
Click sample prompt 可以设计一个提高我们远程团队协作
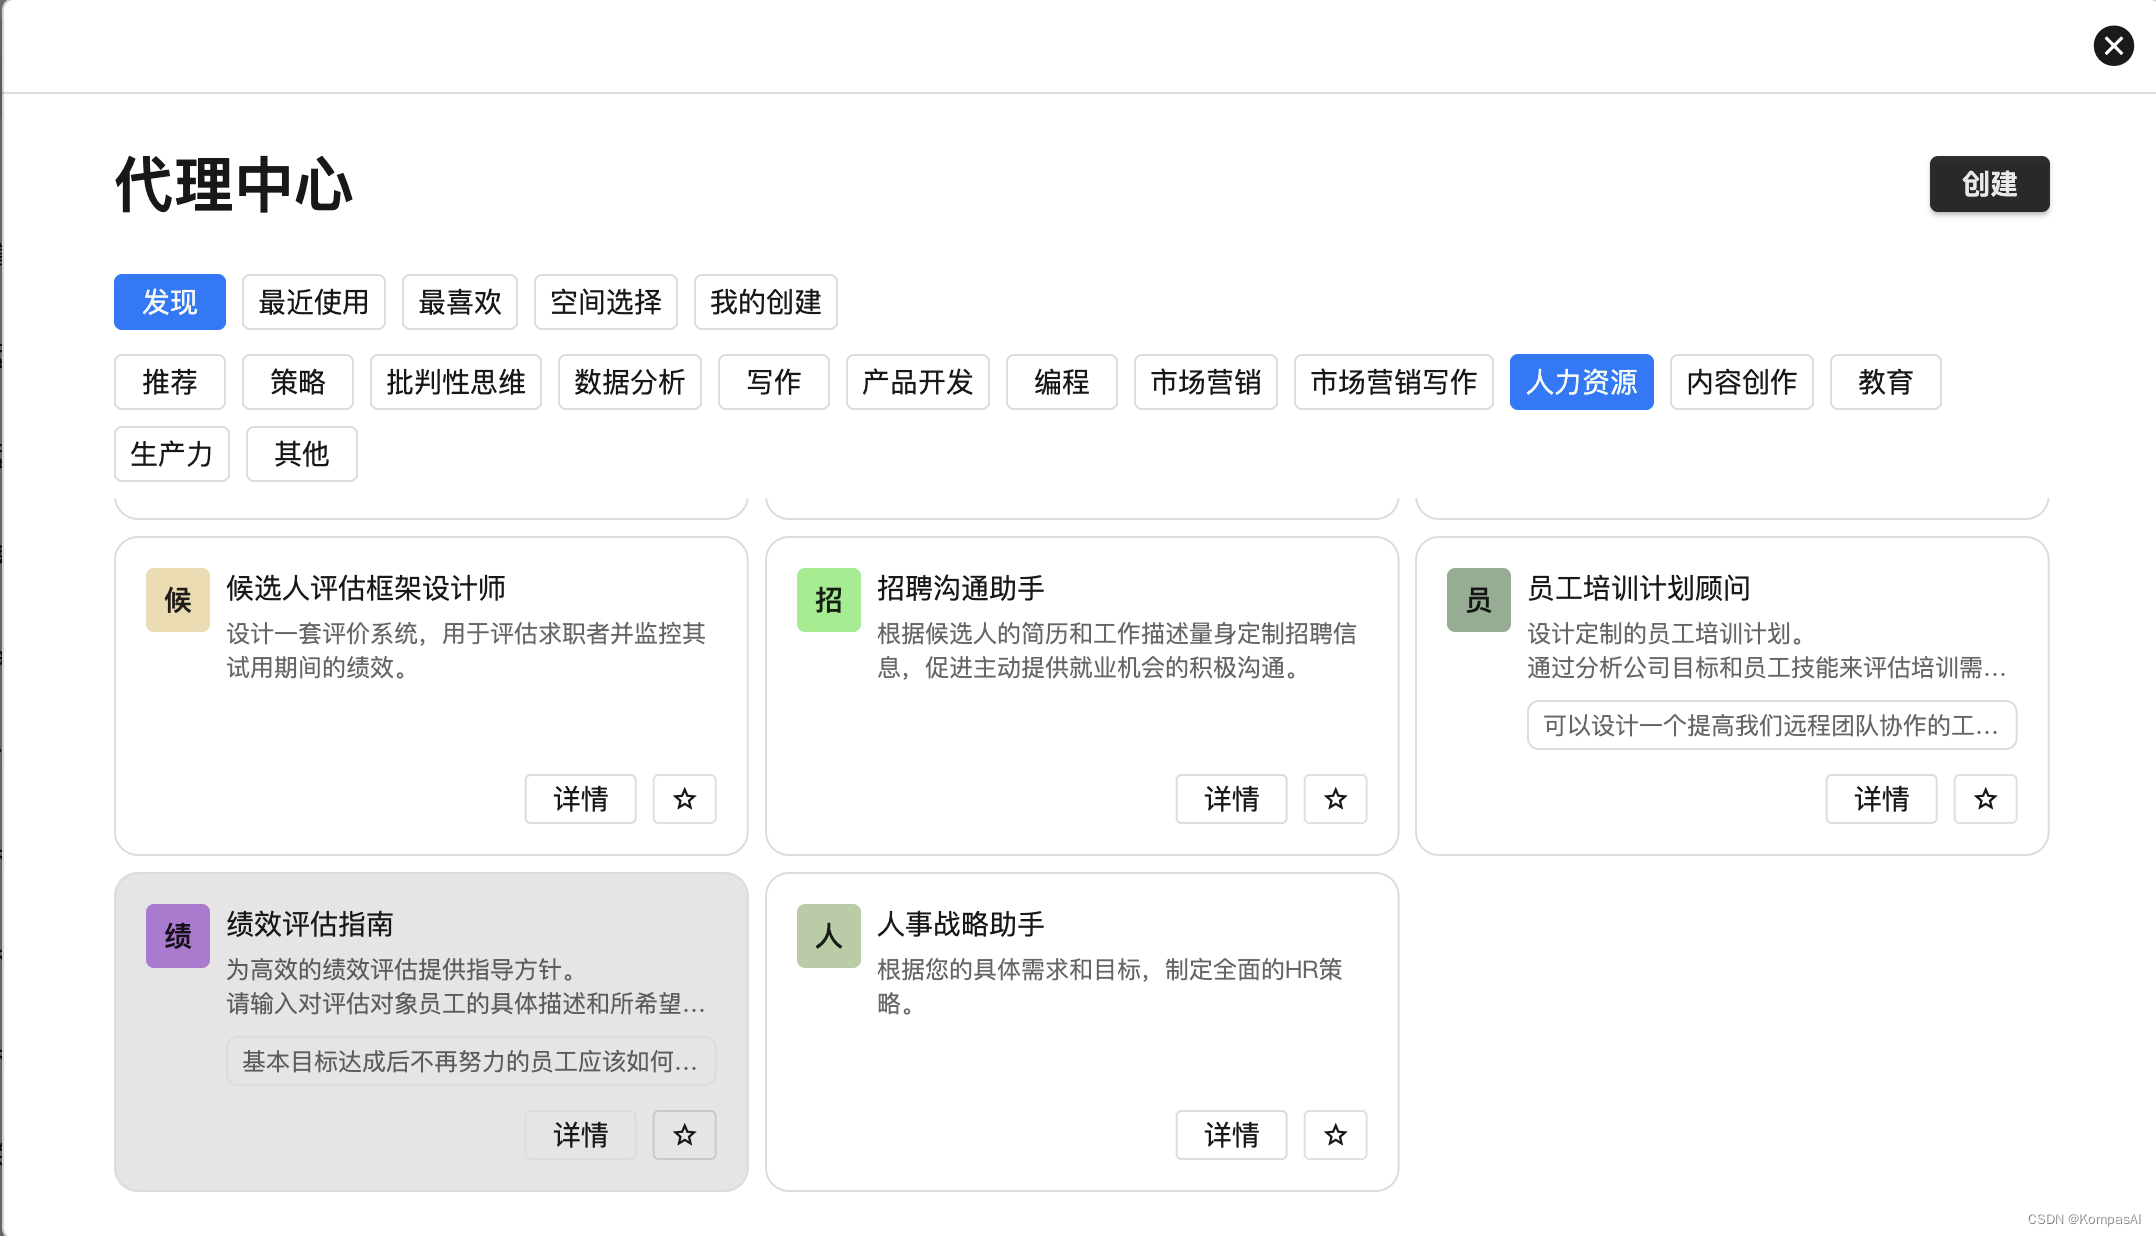[x=1771, y=726]
